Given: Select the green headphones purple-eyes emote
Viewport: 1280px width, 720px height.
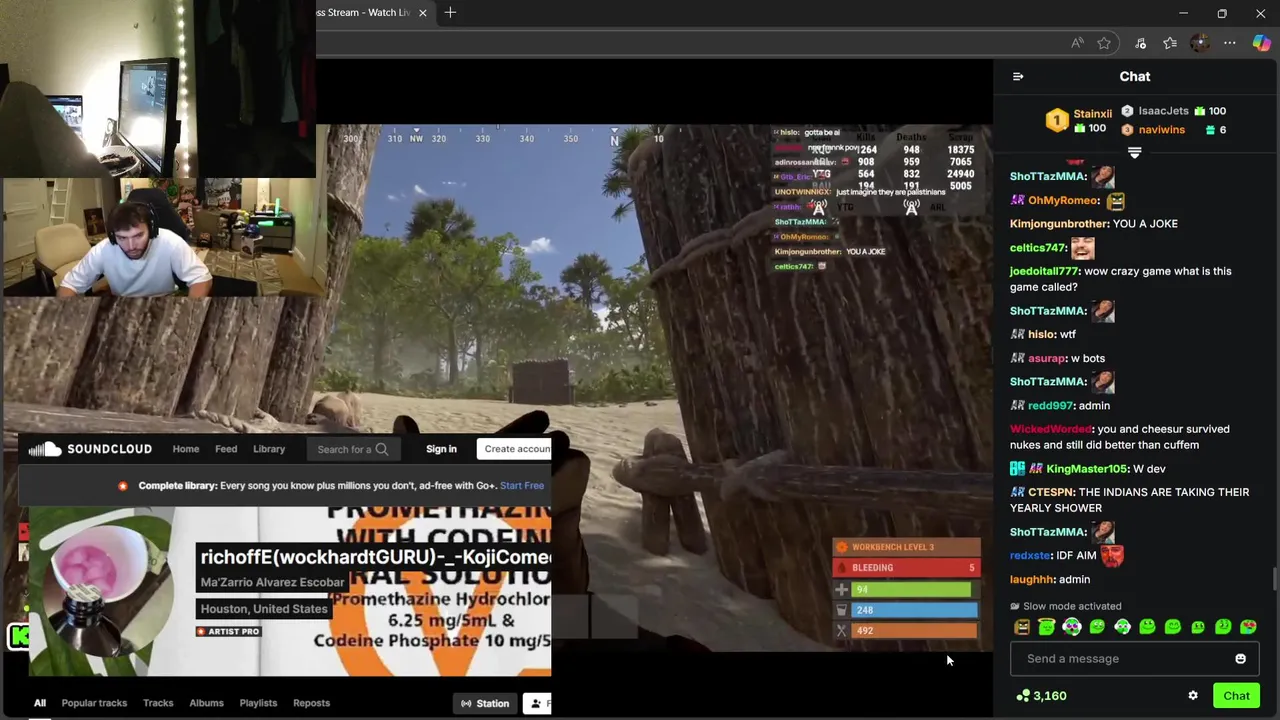Looking at the screenshot, I should pos(1071,627).
